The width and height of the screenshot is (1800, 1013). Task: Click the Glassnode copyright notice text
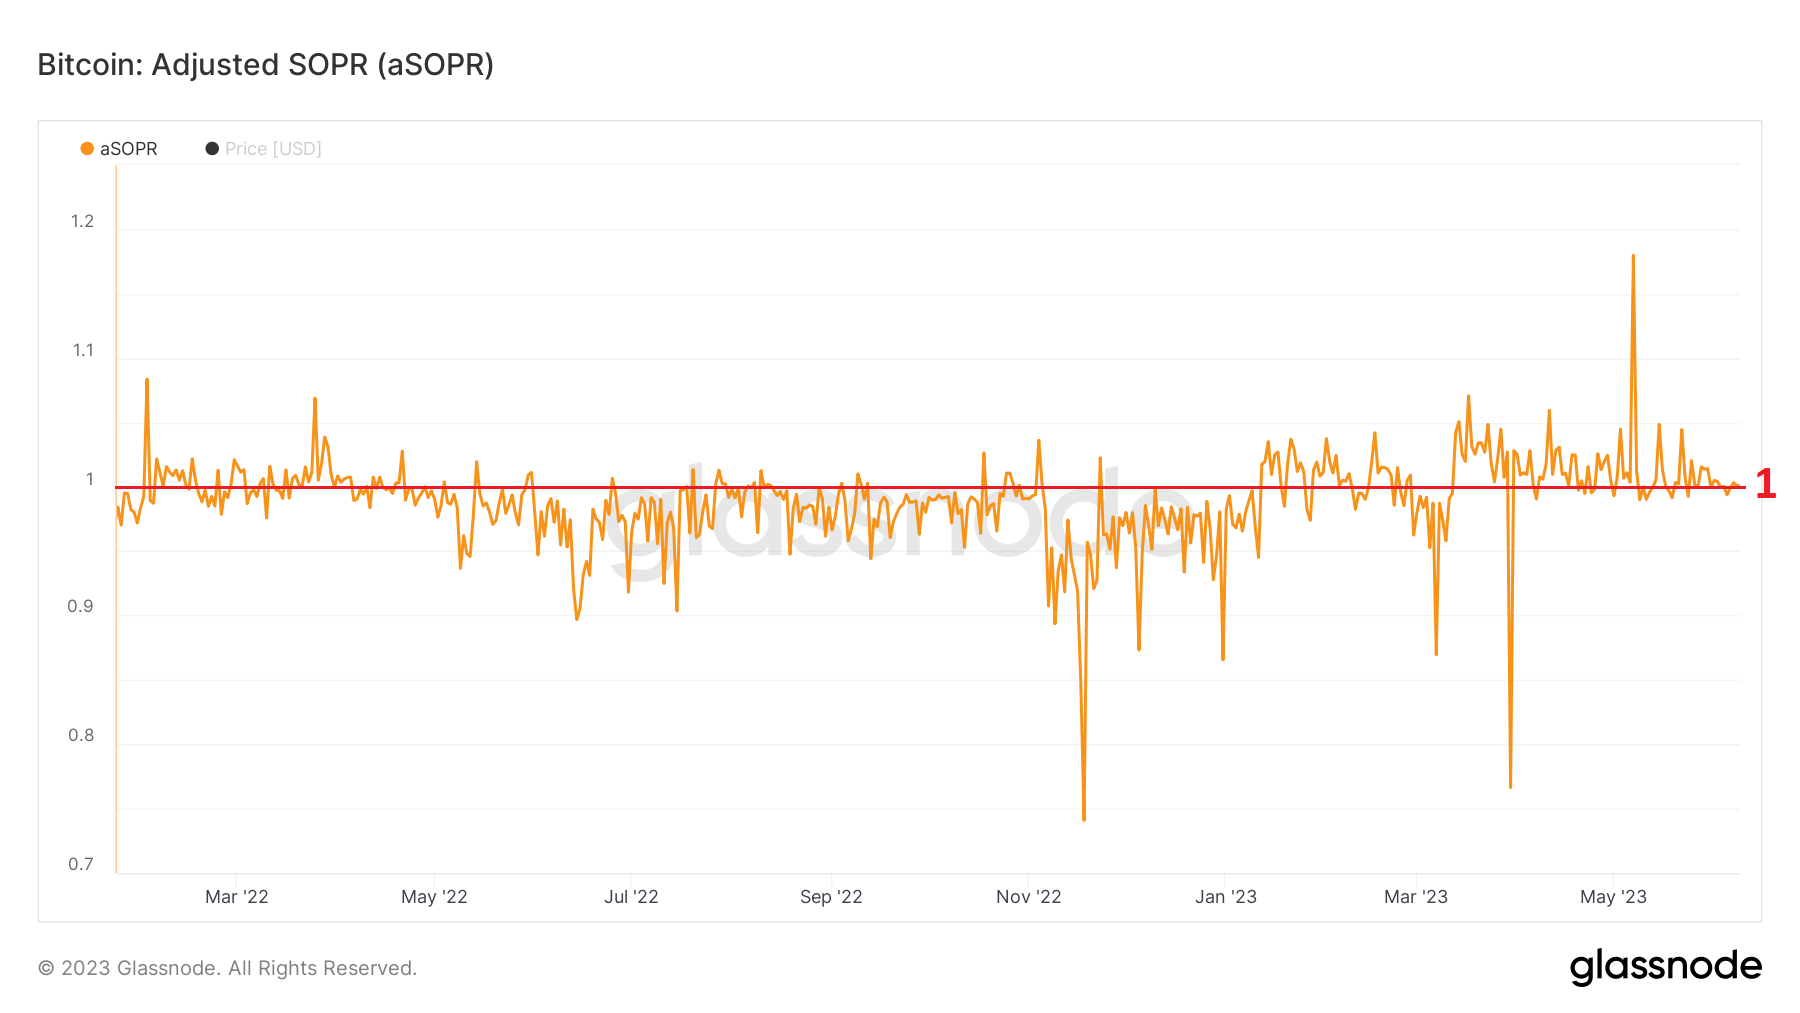[x=227, y=968]
